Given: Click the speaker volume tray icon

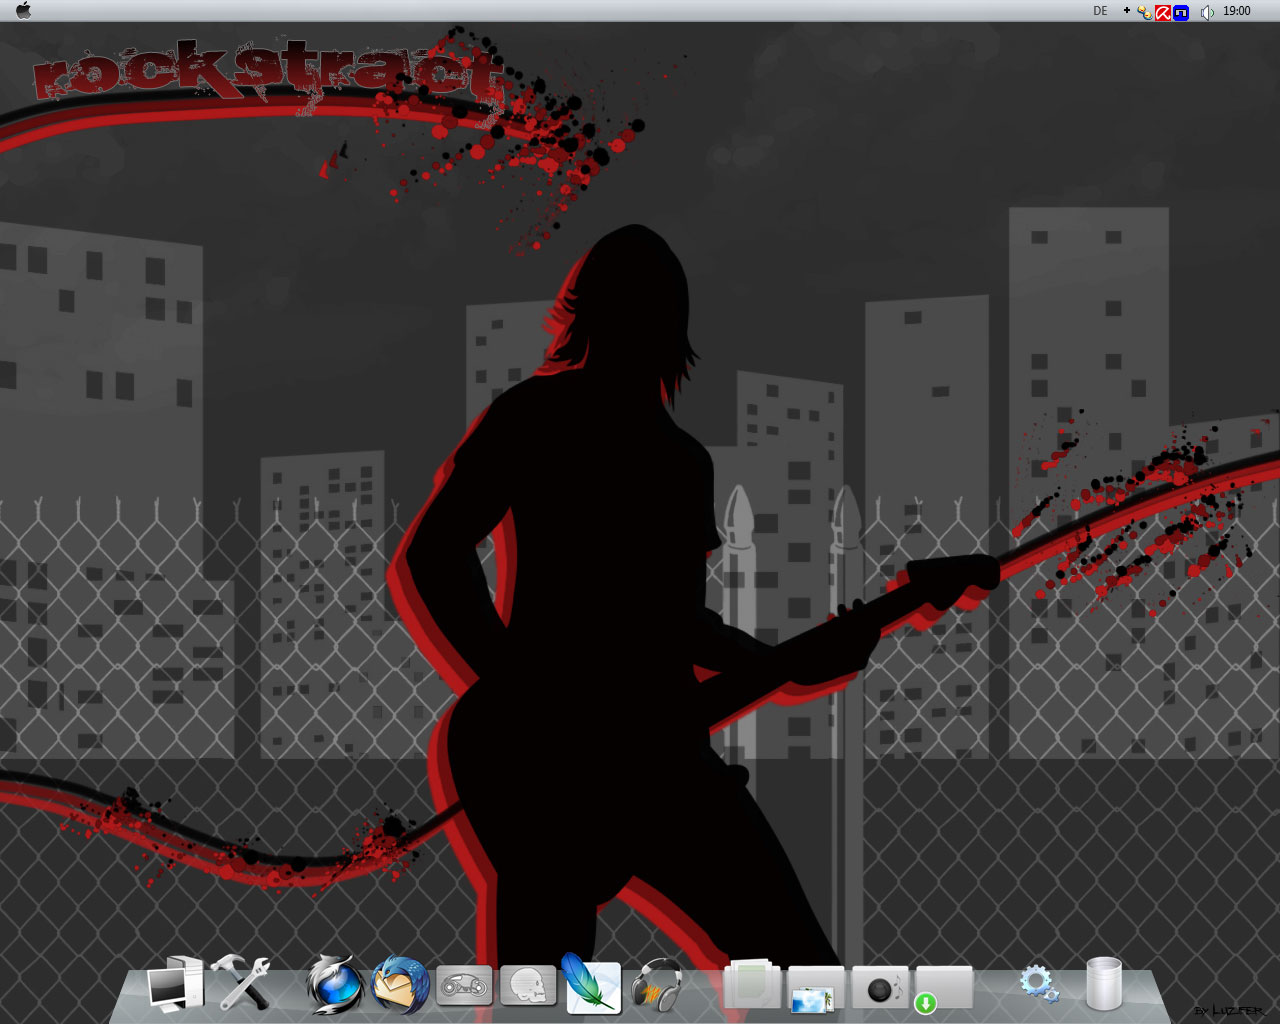Looking at the screenshot, I should coord(1207,12).
